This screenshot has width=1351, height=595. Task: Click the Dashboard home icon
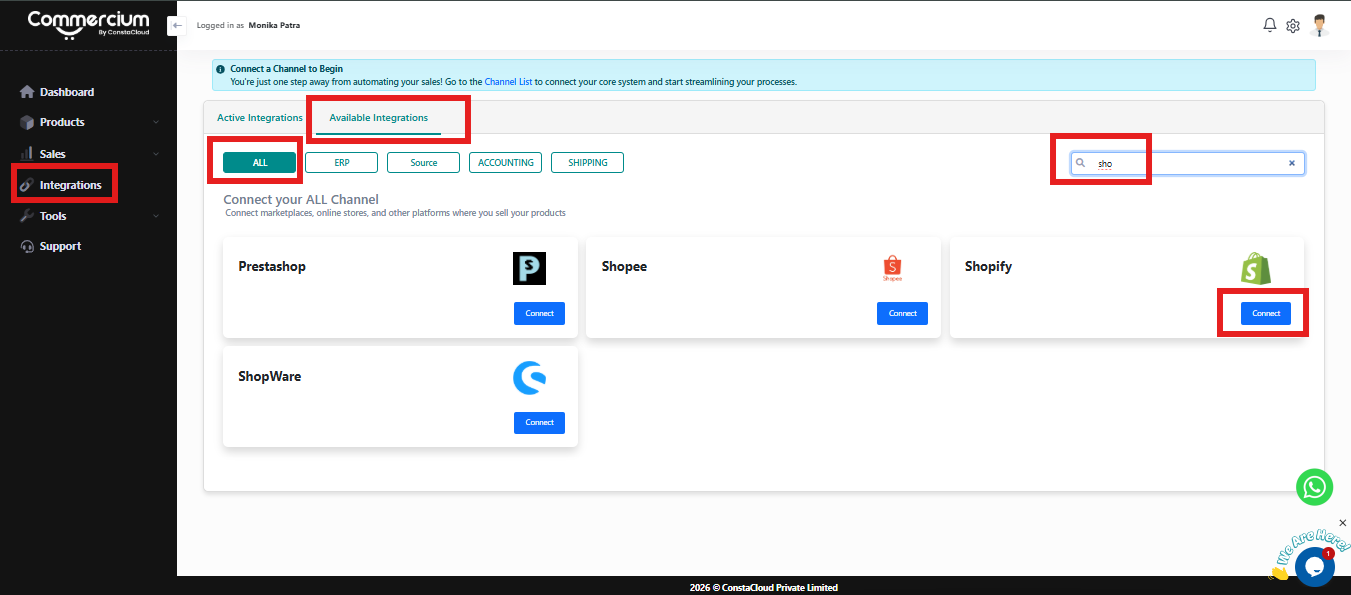point(27,92)
